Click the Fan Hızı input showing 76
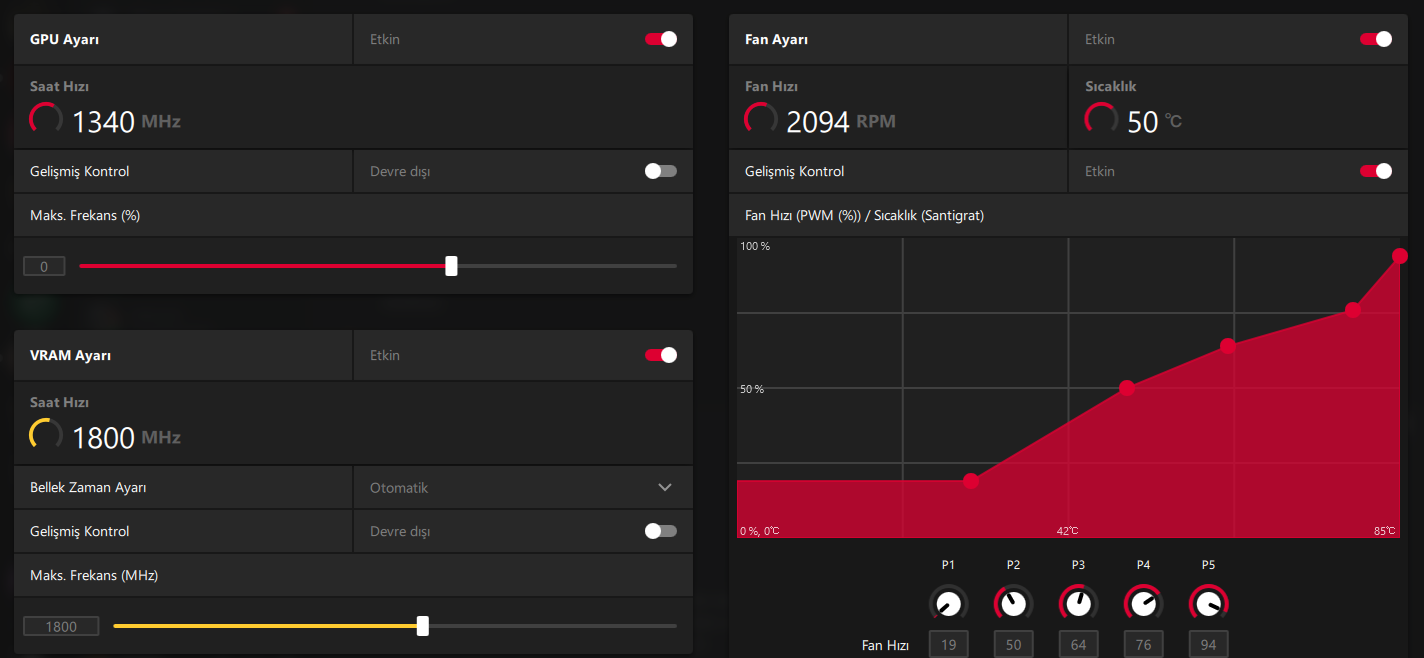 pos(1143,645)
